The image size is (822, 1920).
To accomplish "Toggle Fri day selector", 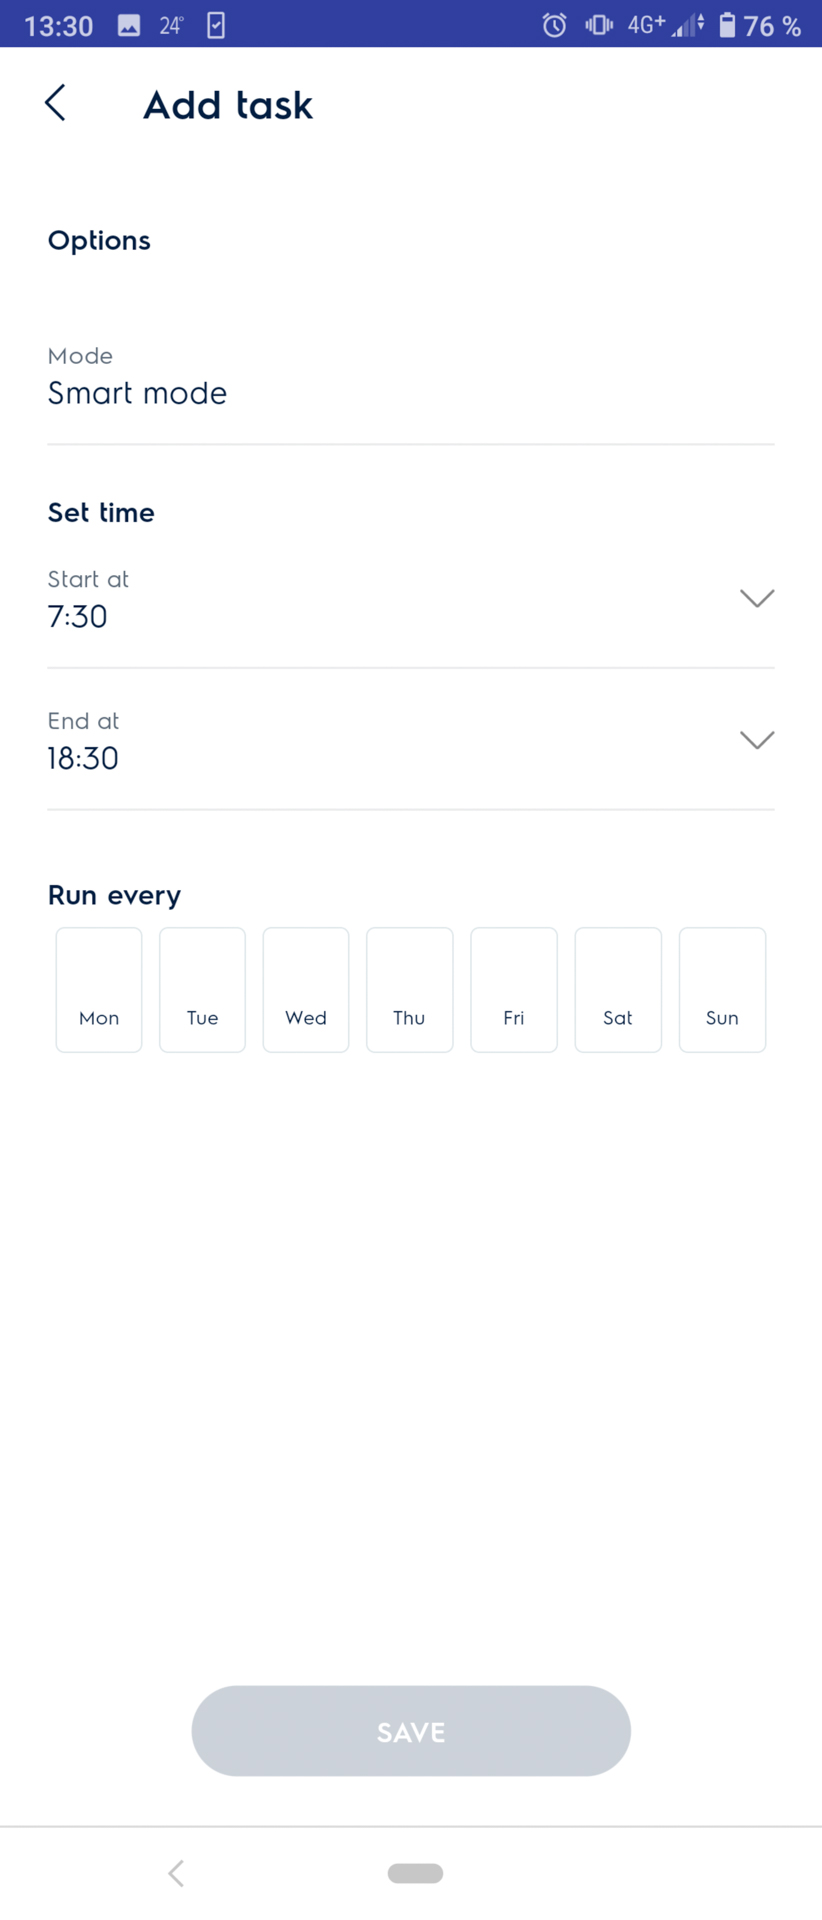I will (x=514, y=990).
